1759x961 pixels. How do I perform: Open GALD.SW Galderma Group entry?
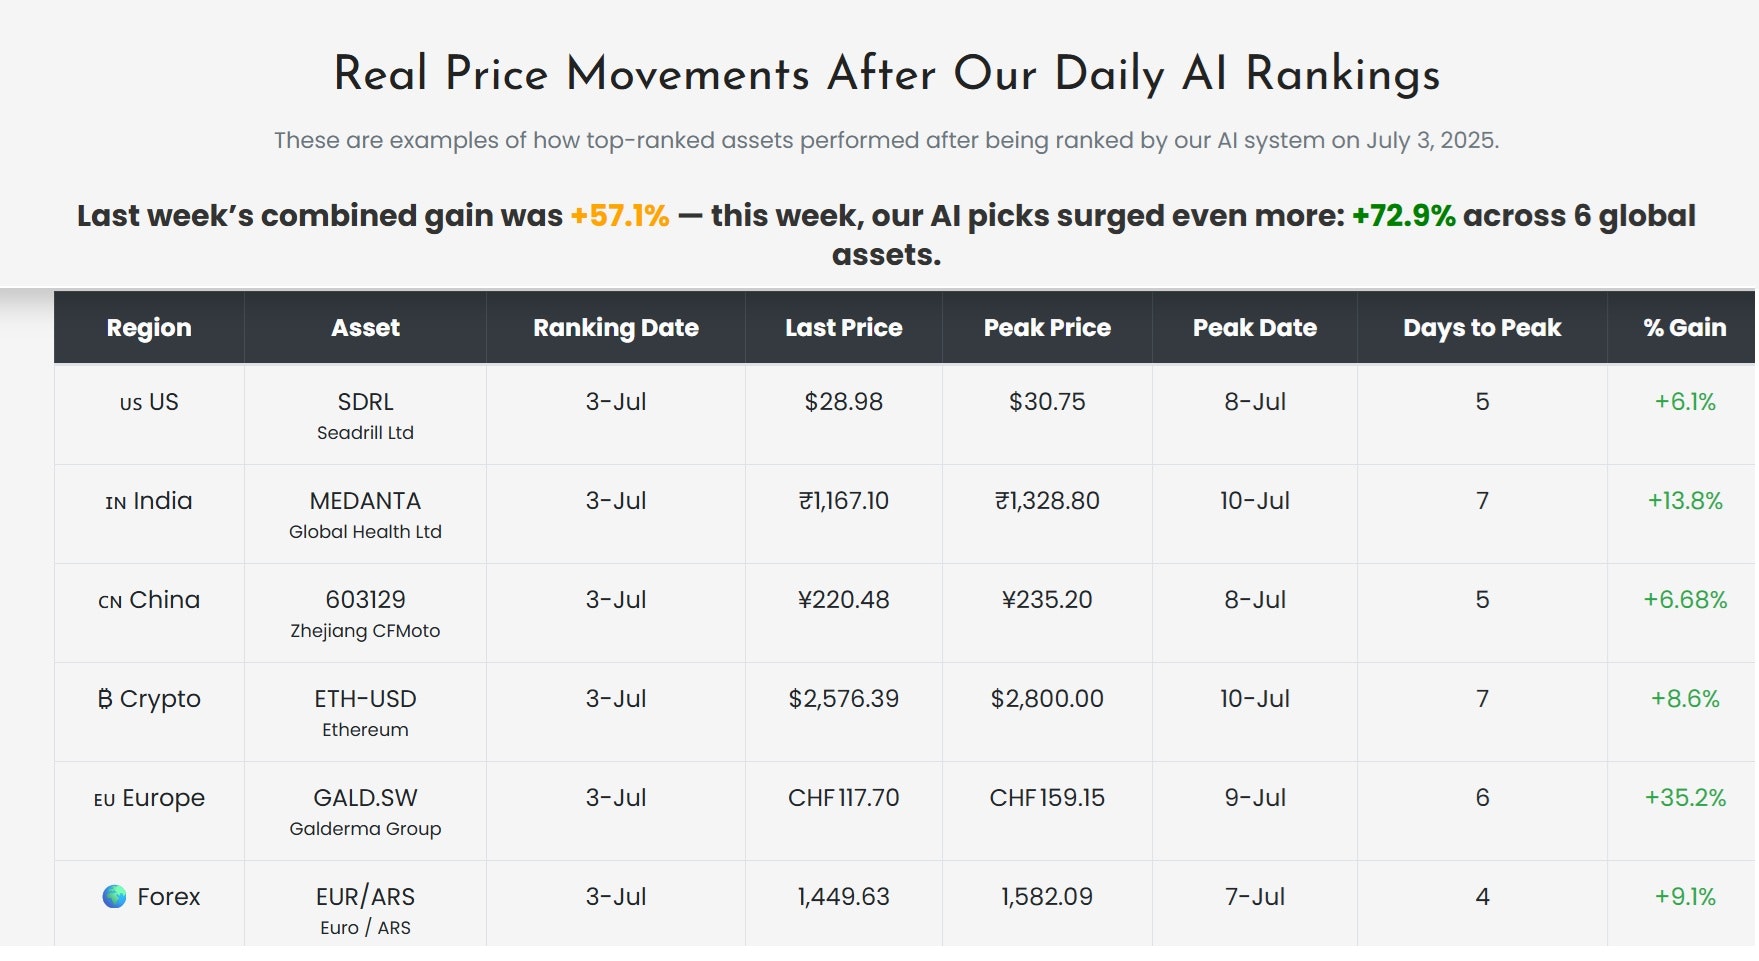(365, 811)
